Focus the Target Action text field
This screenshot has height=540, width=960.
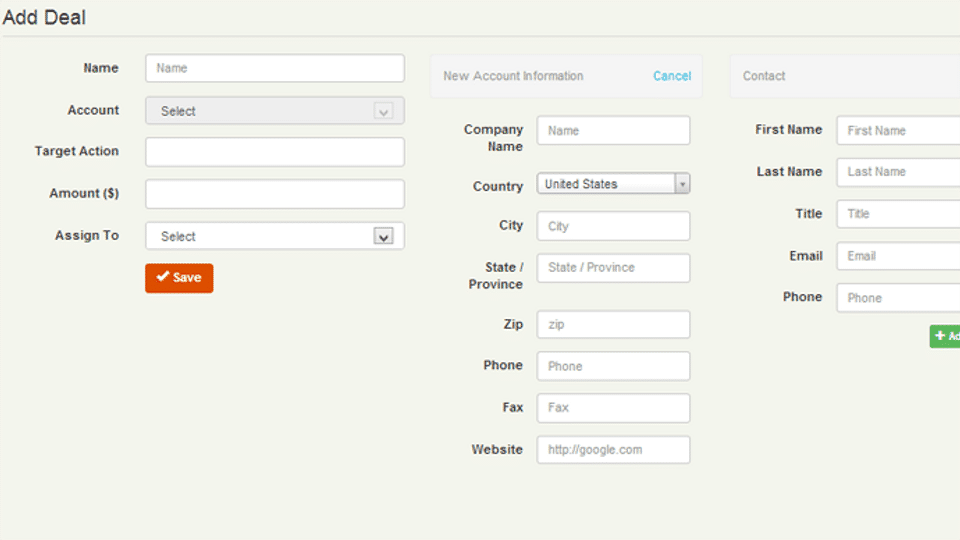274,152
